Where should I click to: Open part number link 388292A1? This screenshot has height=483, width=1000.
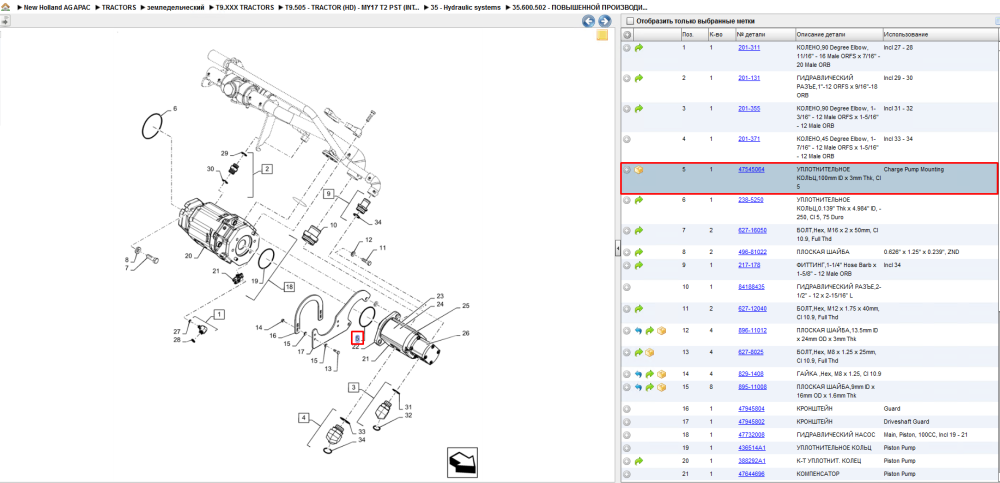click(x=751, y=461)
